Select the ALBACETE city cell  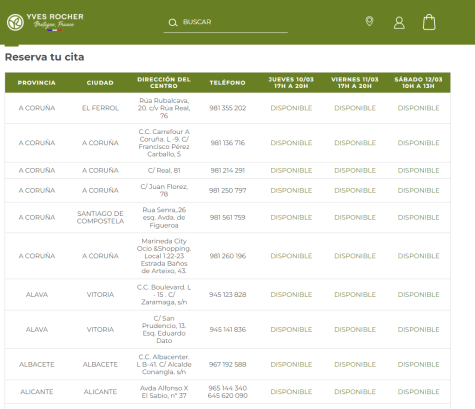(100, 364)
